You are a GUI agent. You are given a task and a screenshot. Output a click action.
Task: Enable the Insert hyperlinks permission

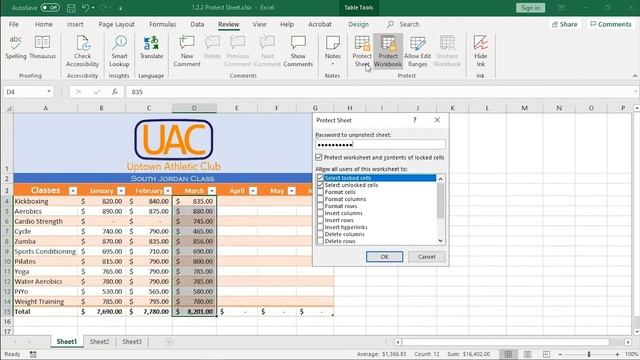[320, 227]
